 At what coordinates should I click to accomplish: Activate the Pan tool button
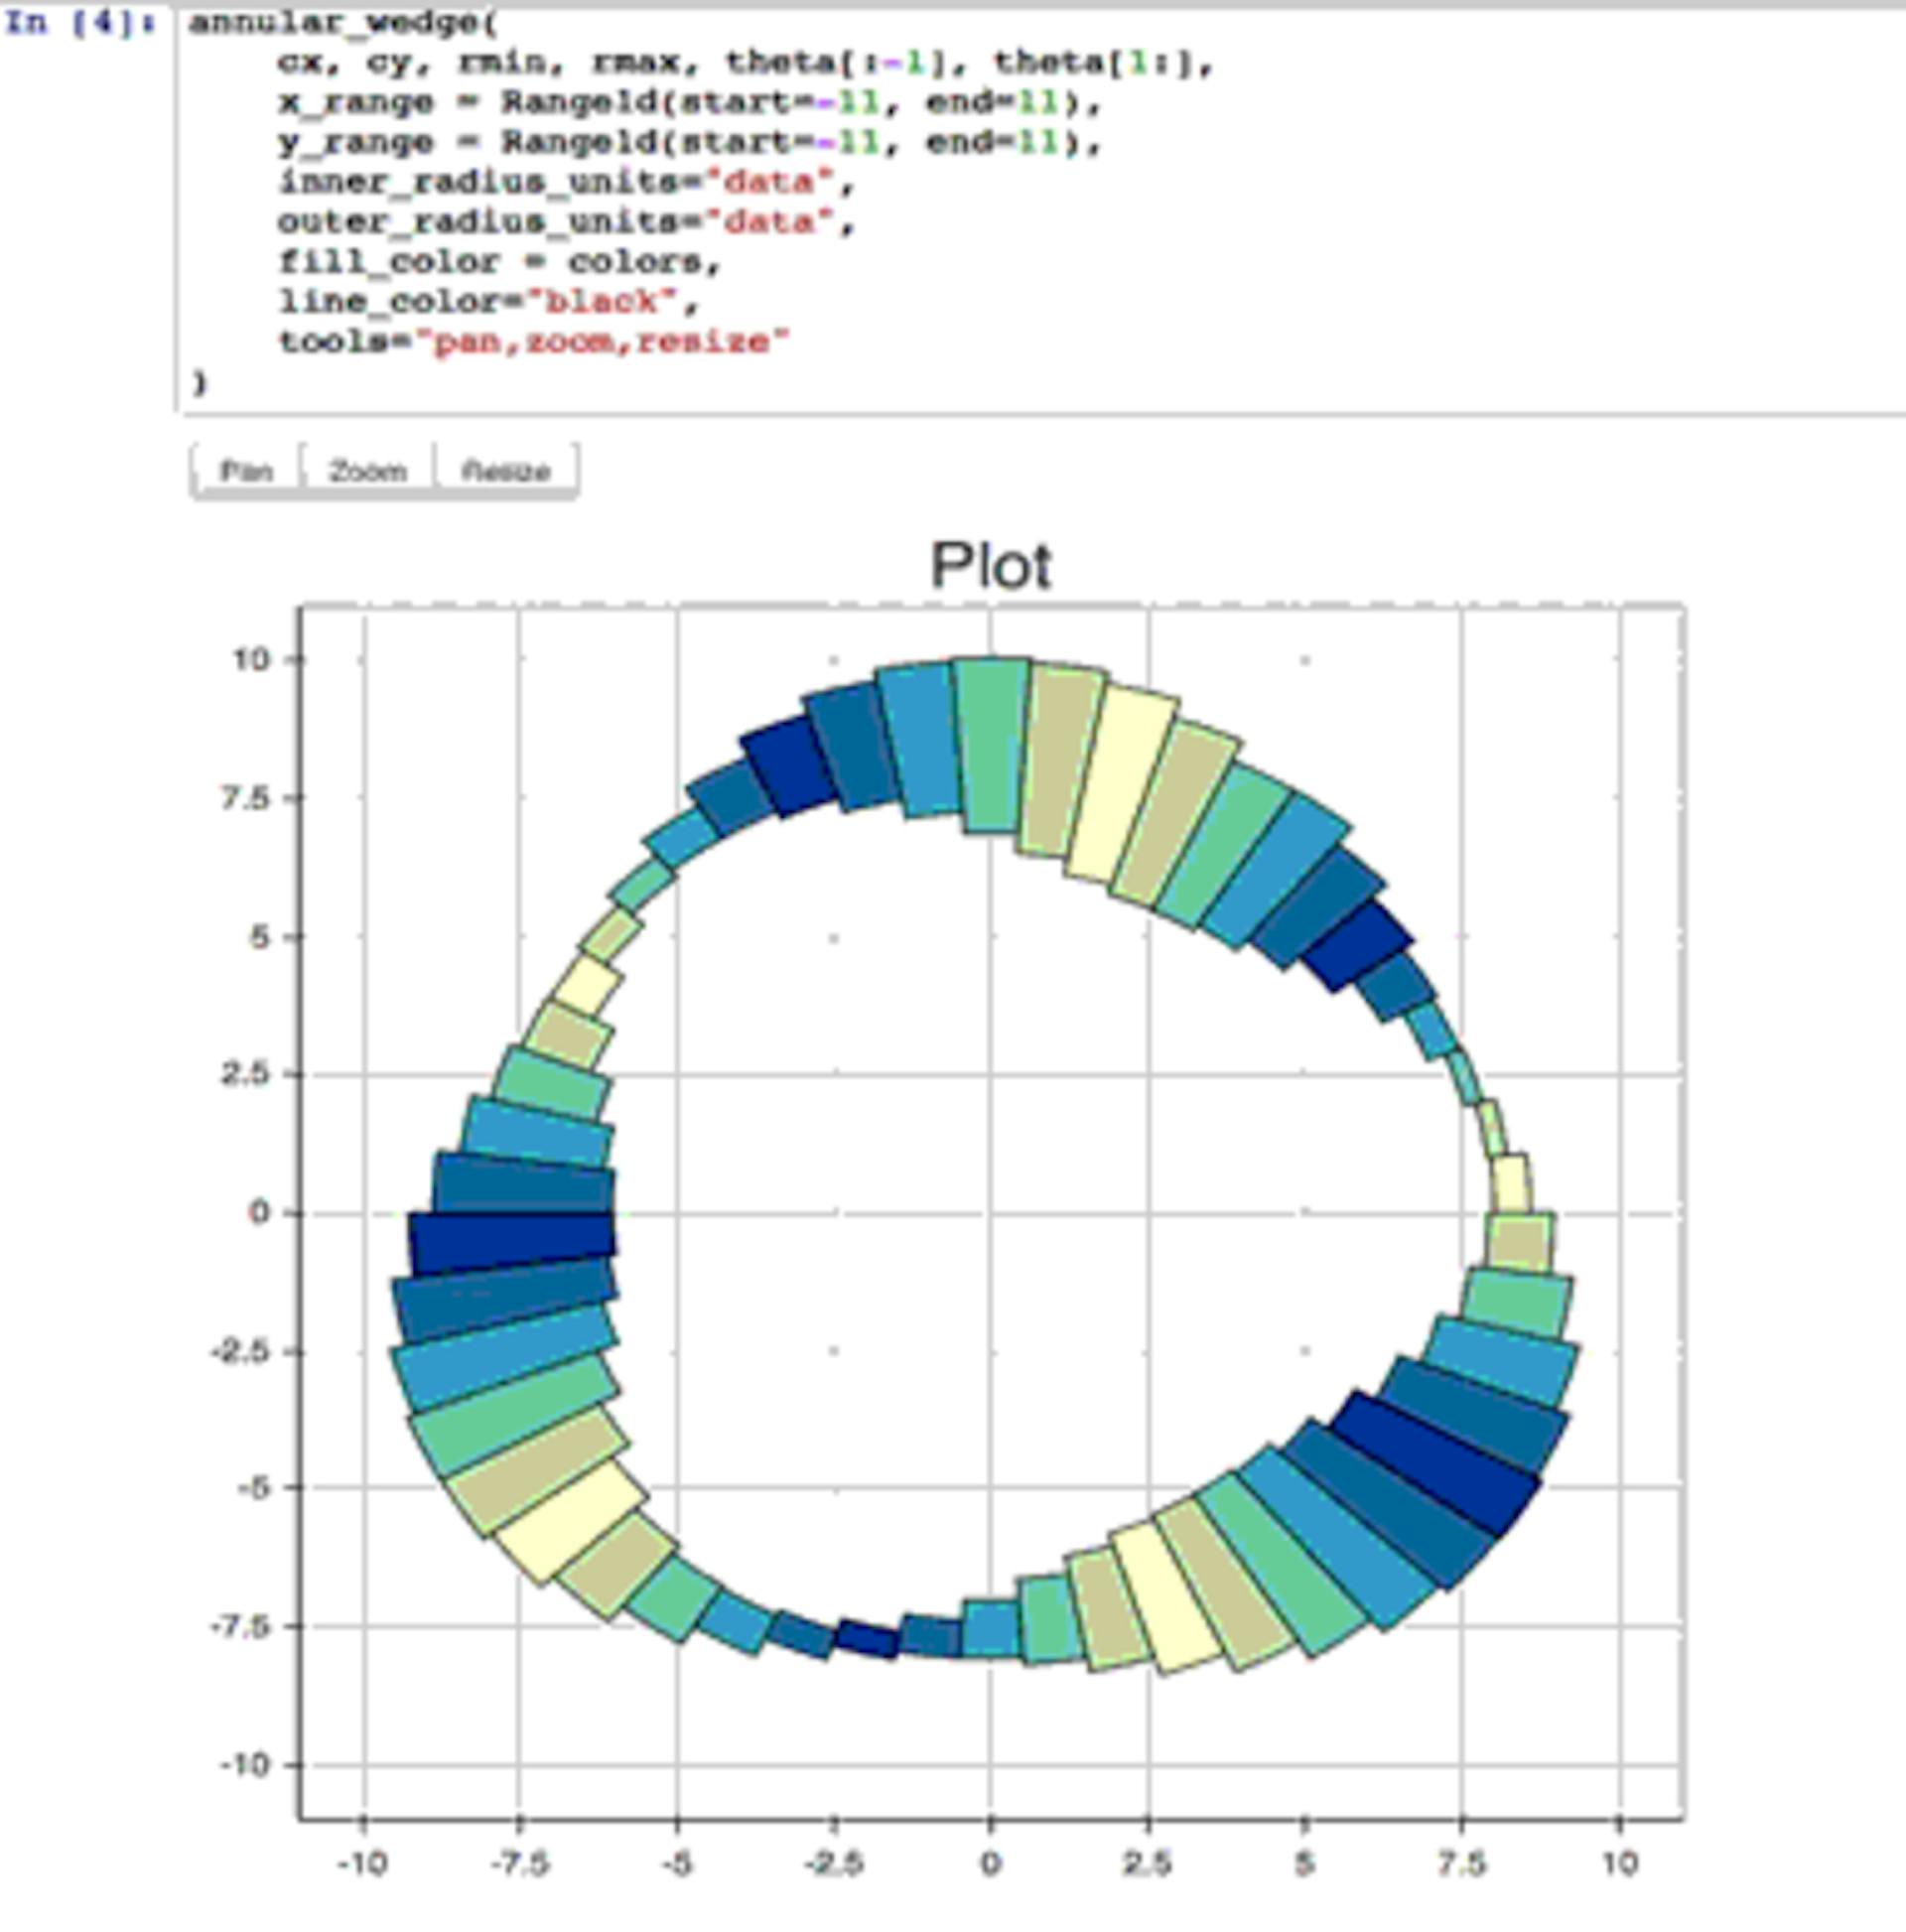pyautogui.click(x=245, y=470)
